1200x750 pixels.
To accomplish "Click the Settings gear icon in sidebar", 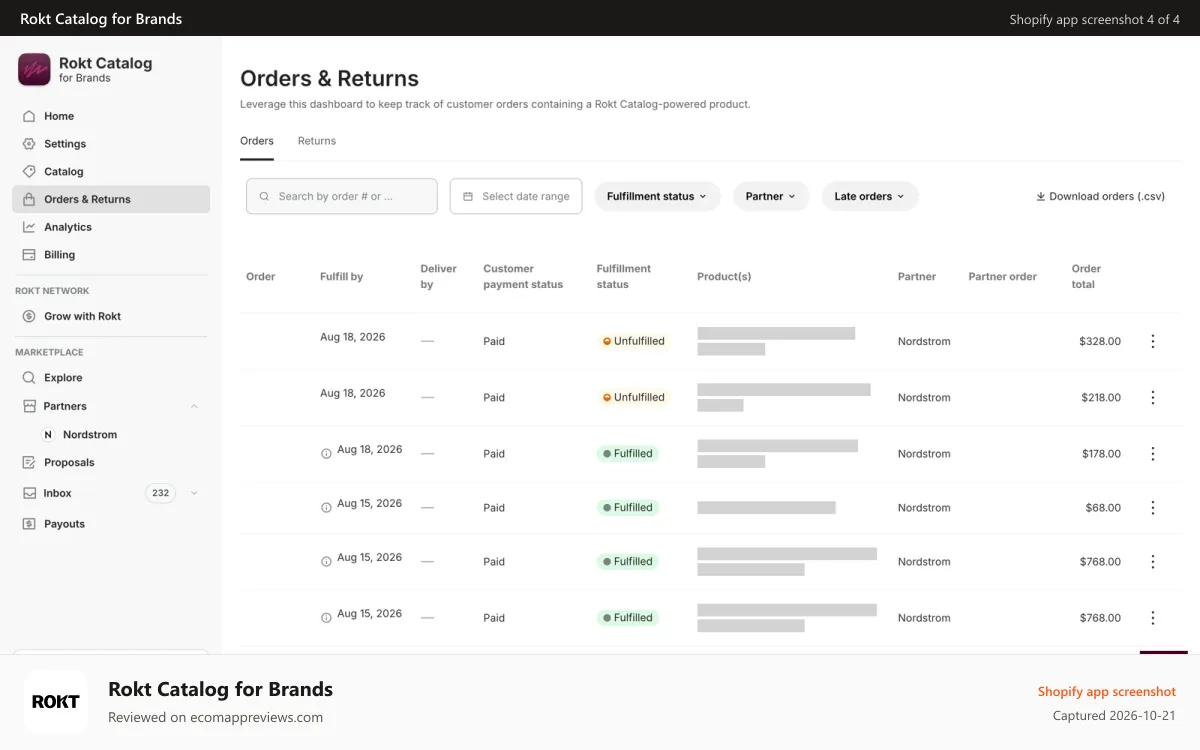I will (x=29, y=144).
